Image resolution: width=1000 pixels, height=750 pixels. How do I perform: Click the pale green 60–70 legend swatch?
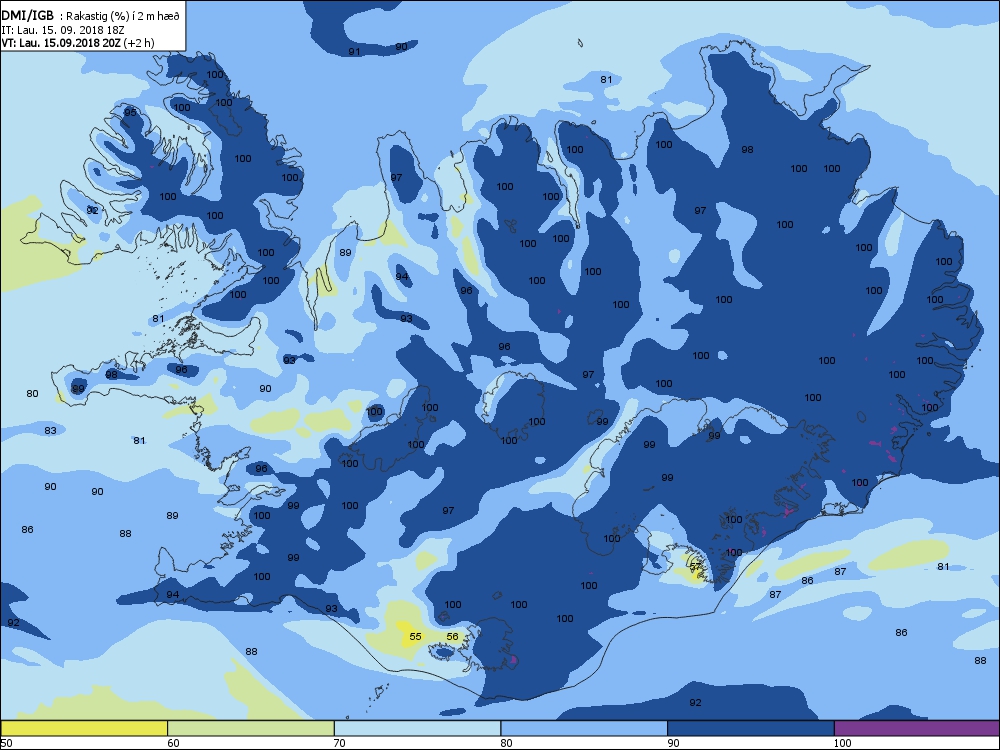pyautogui.click(x=251, y=728)
